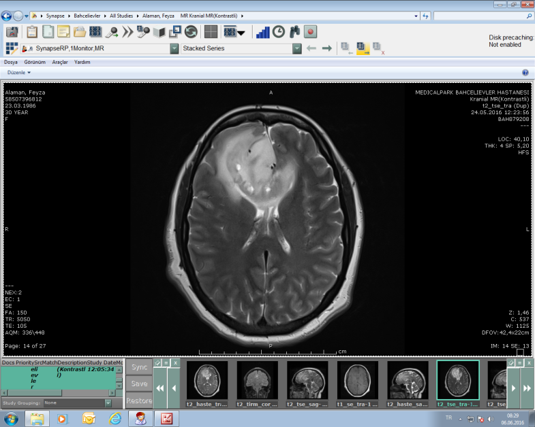
Task: Click the X icon left of the thumbnail strip
Action: pyautogui.click(x=175, y=363)
